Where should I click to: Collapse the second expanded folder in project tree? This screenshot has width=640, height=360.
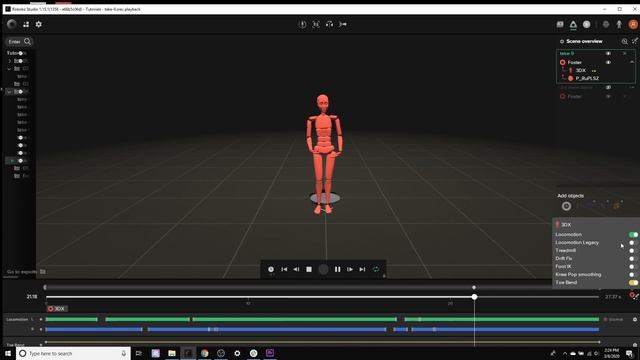[x=9, y=69]
